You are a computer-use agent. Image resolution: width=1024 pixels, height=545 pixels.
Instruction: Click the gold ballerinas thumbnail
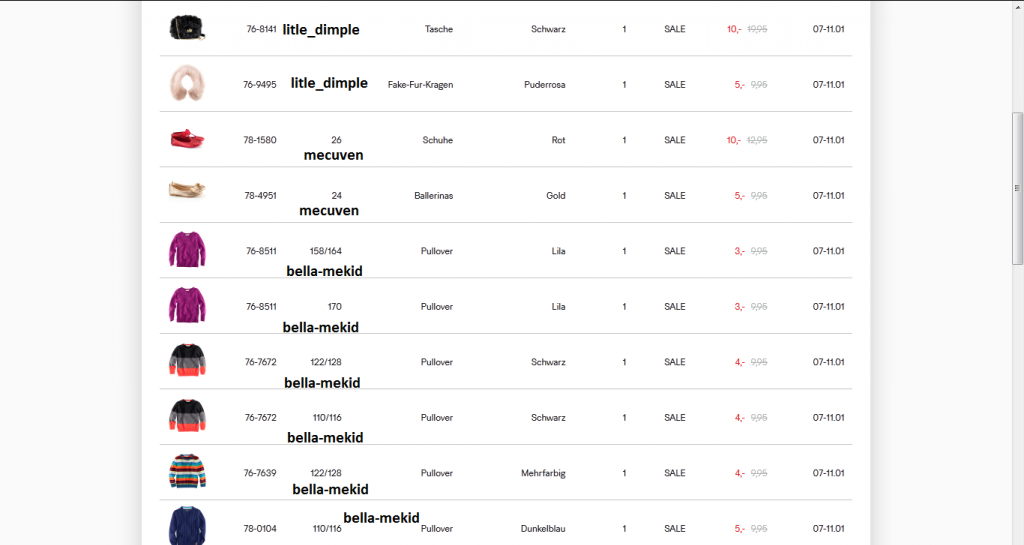[187, 192]
